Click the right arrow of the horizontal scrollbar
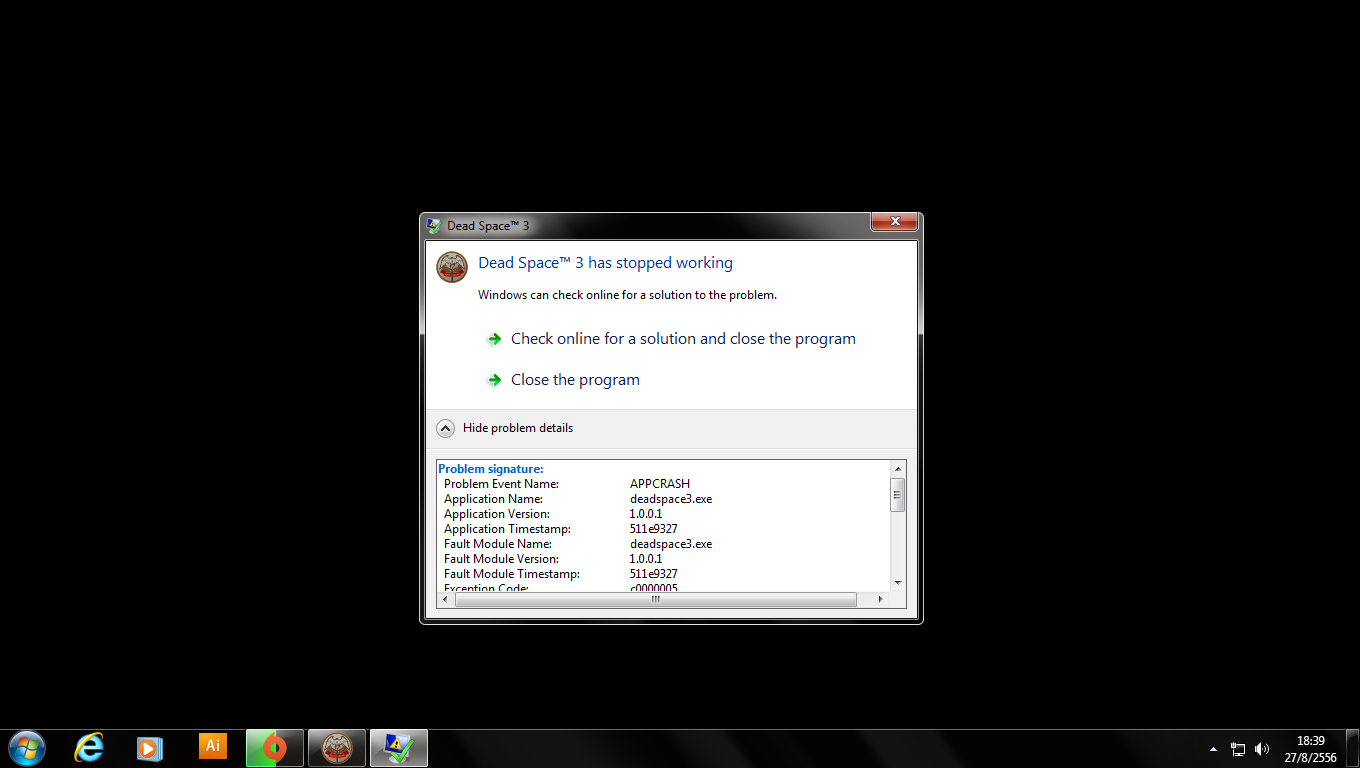Screen dimensions: 1360x768 pos(880,599)
